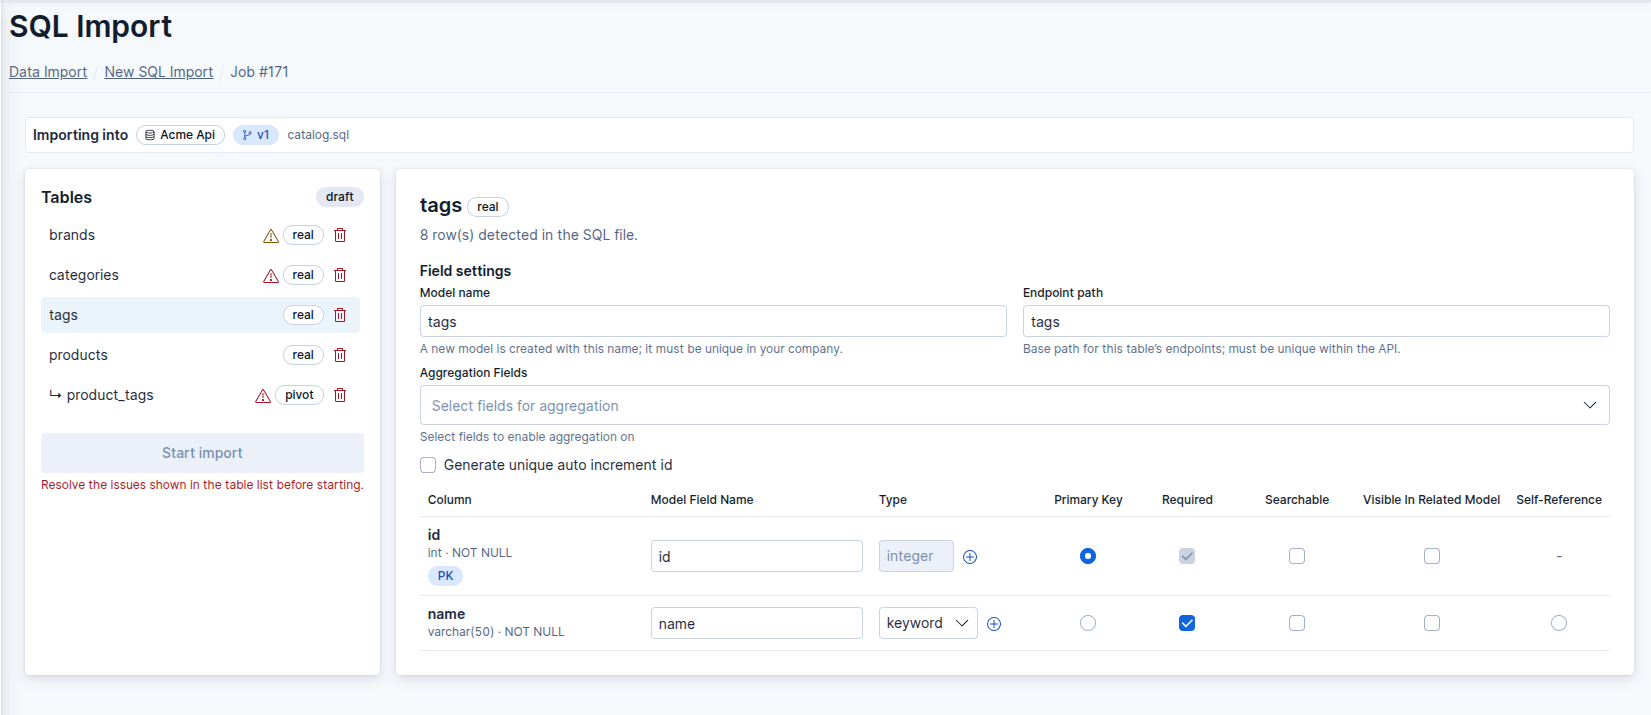Viewport: 1651px width, 715px height.
Task: Select the brands table in the list
Action: click(200, 235)
